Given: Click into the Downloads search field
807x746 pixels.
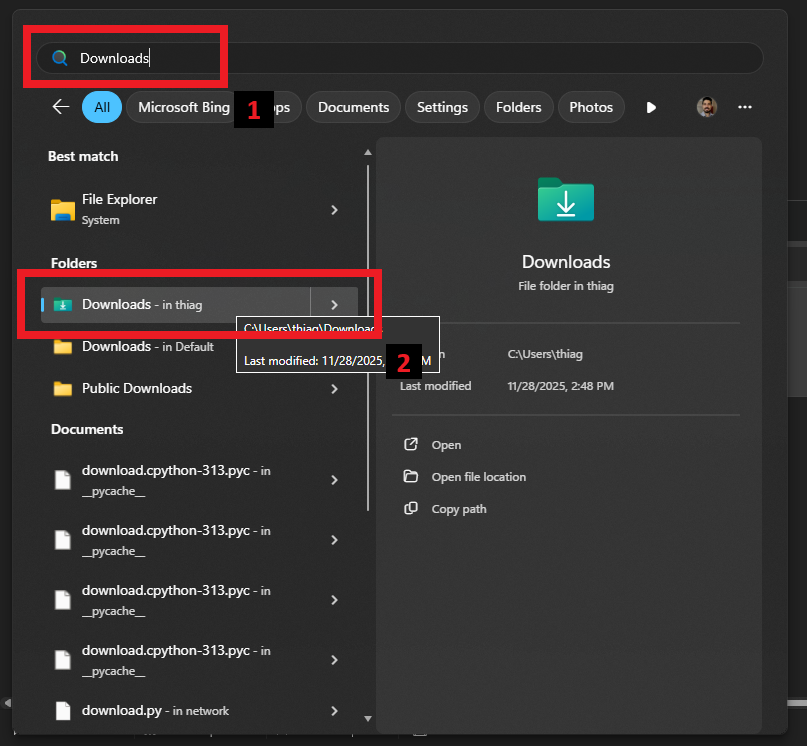Looking at the screenshot, I should click(x=399, y=58).
